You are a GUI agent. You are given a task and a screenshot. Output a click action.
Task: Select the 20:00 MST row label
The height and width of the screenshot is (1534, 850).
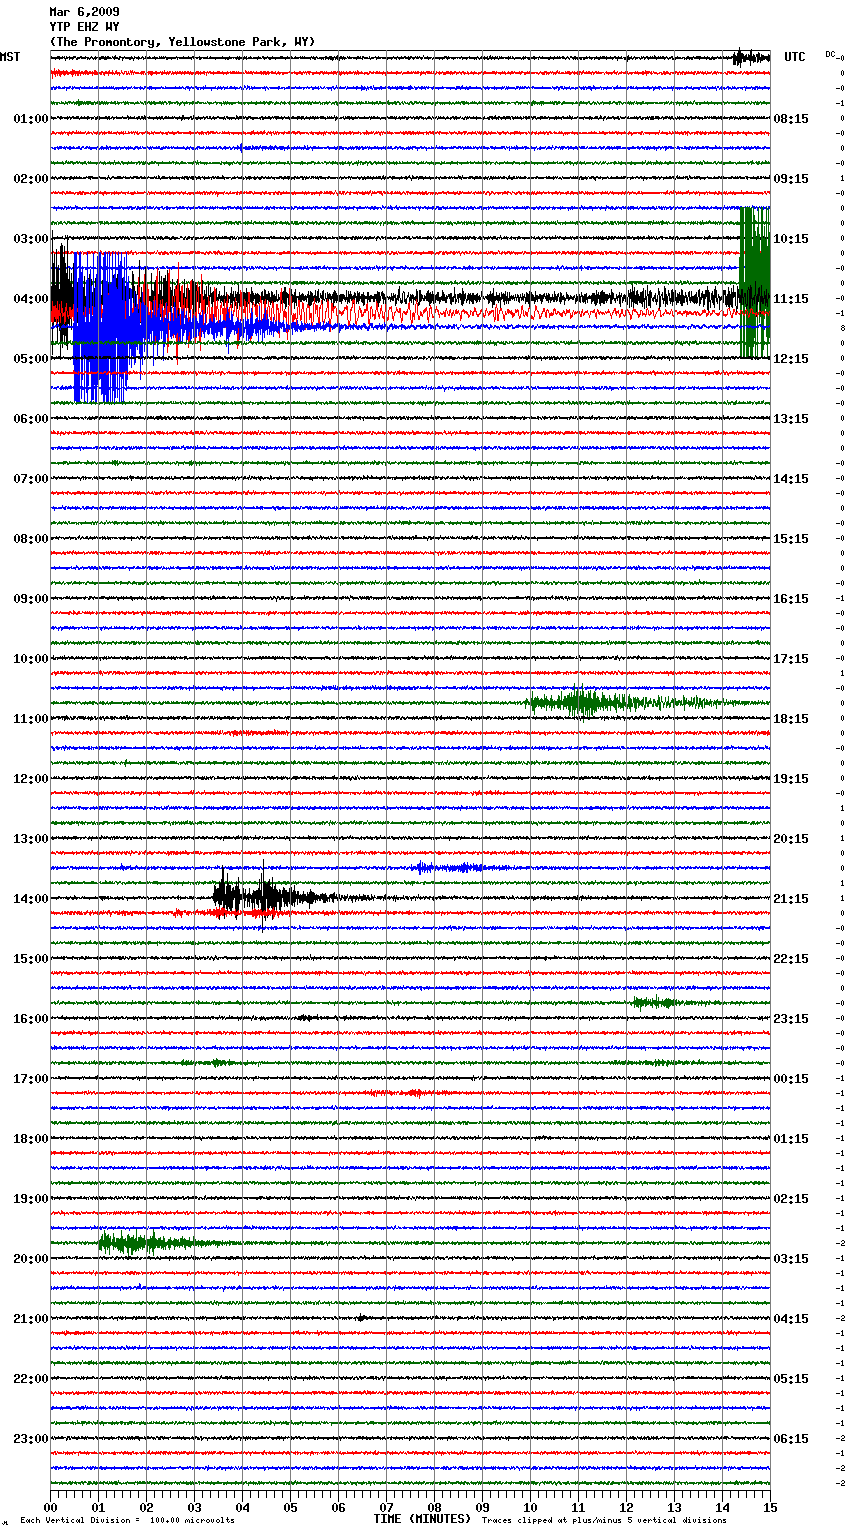coord(30,1259)
